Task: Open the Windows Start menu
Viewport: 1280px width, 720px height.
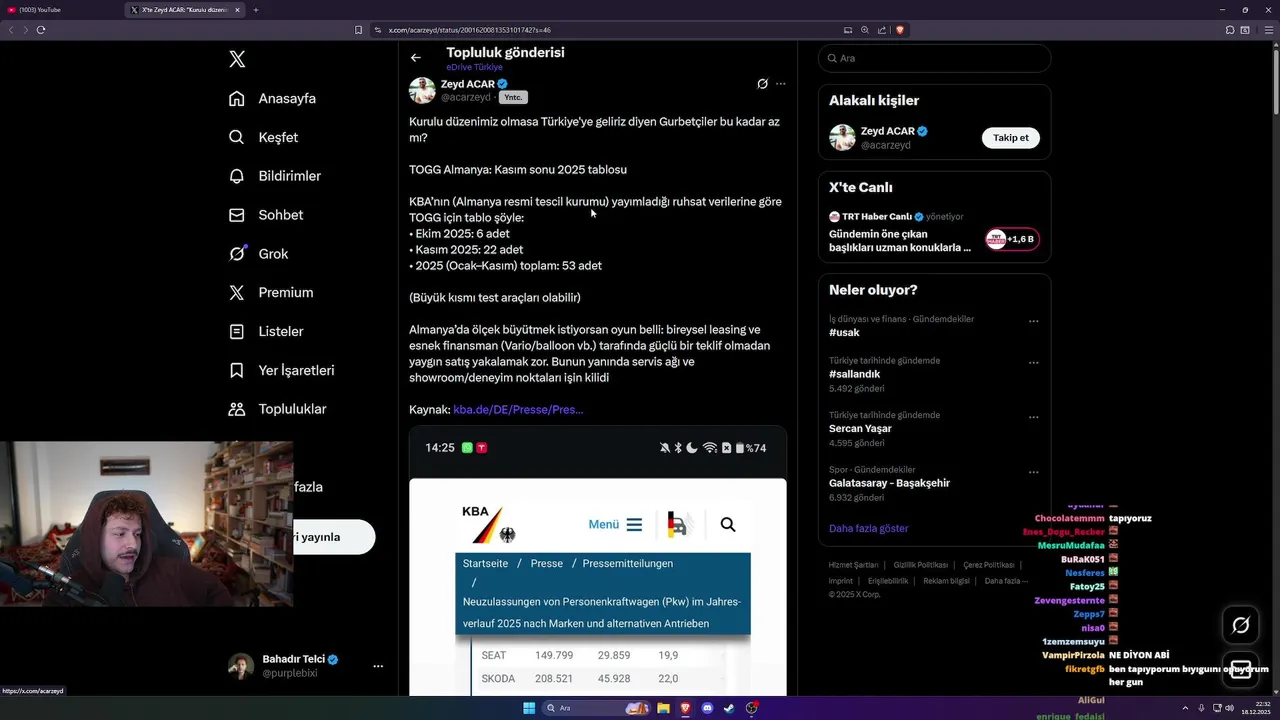Action: coord(529,708)
